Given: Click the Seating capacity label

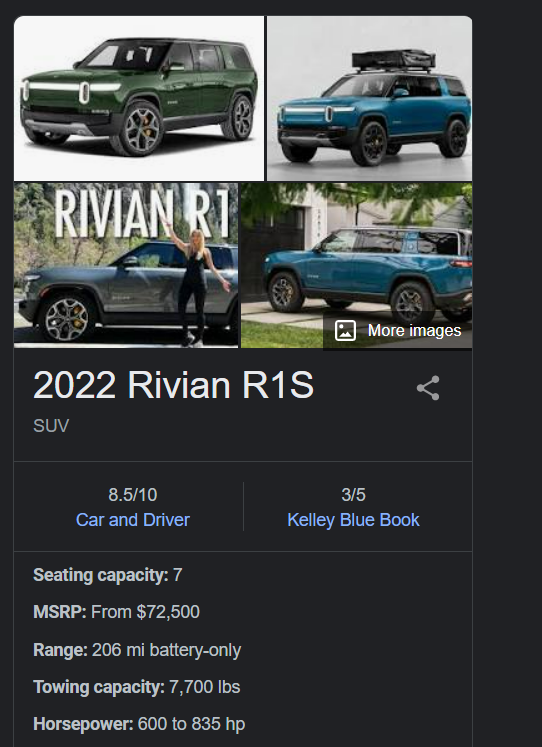Looking at the screenshot, I should point(100,575).
